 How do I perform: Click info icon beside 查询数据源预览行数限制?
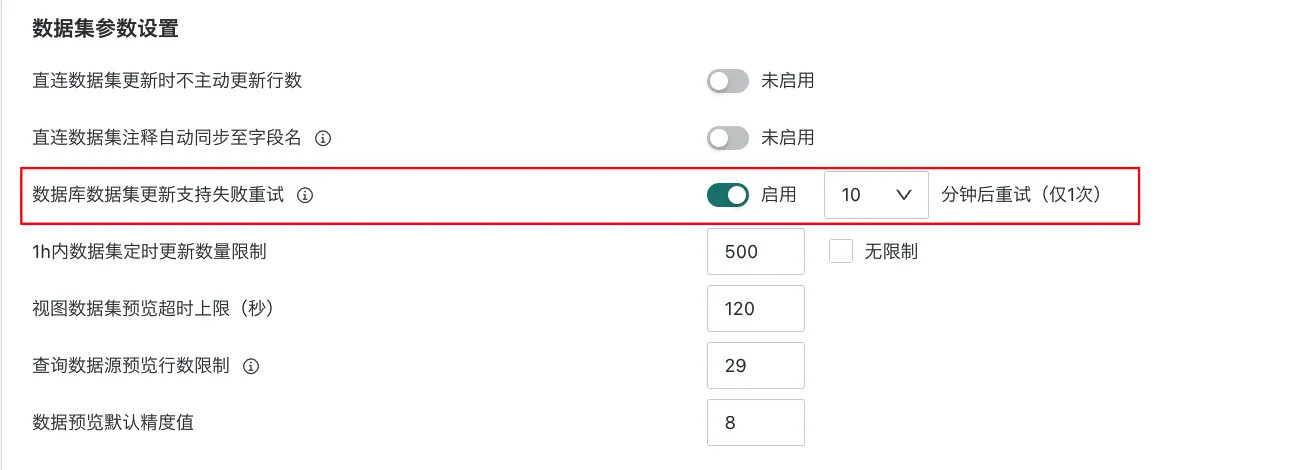coord(252,366)
